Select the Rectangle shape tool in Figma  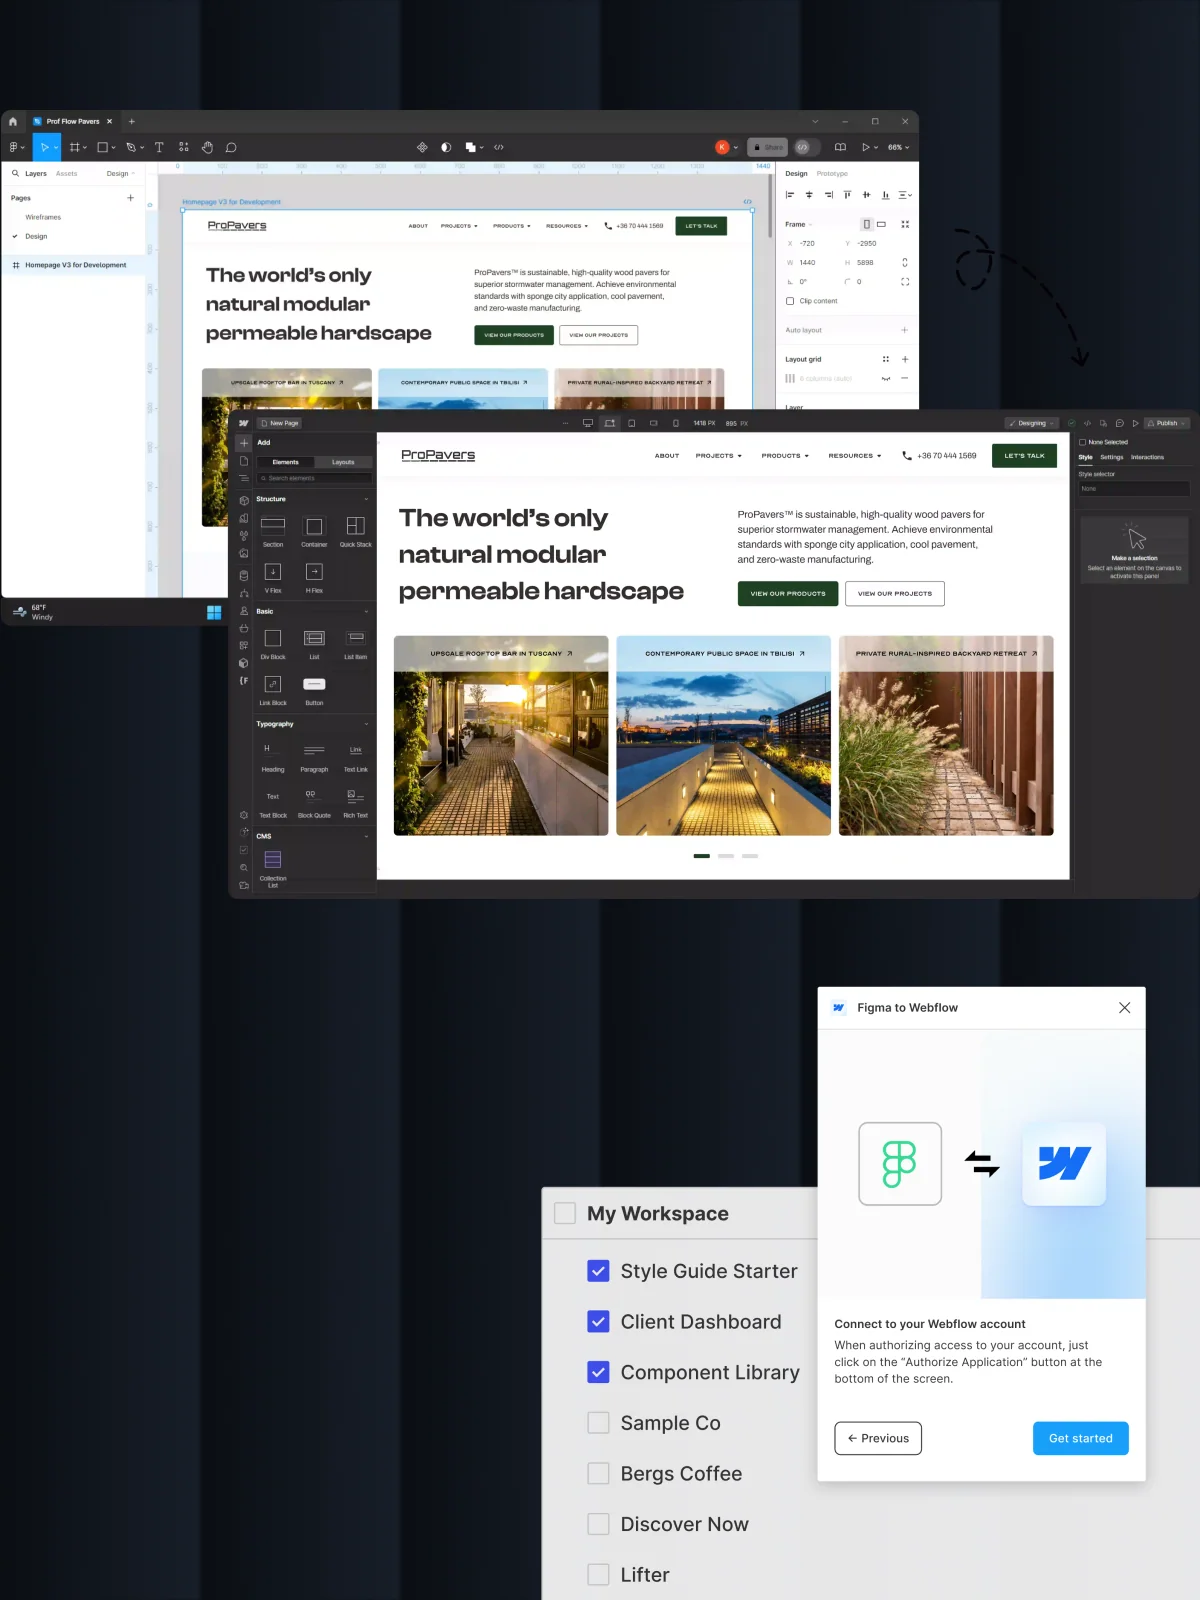click(x=102, y=147)
